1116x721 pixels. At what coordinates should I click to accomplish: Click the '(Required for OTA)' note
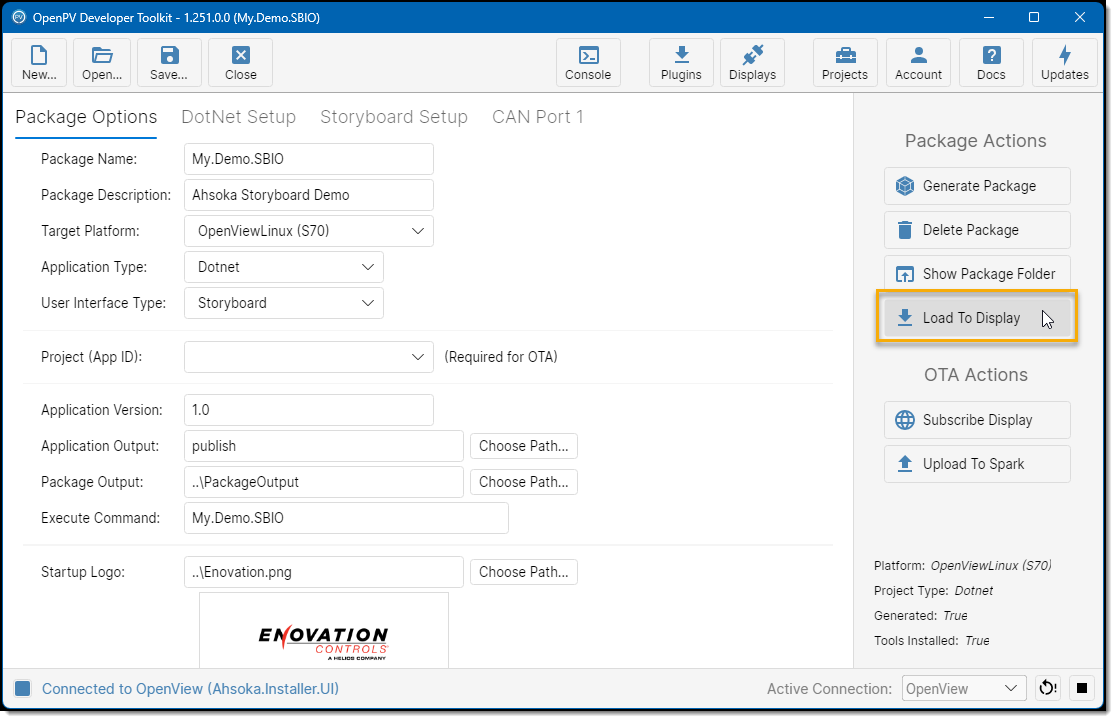501,357
